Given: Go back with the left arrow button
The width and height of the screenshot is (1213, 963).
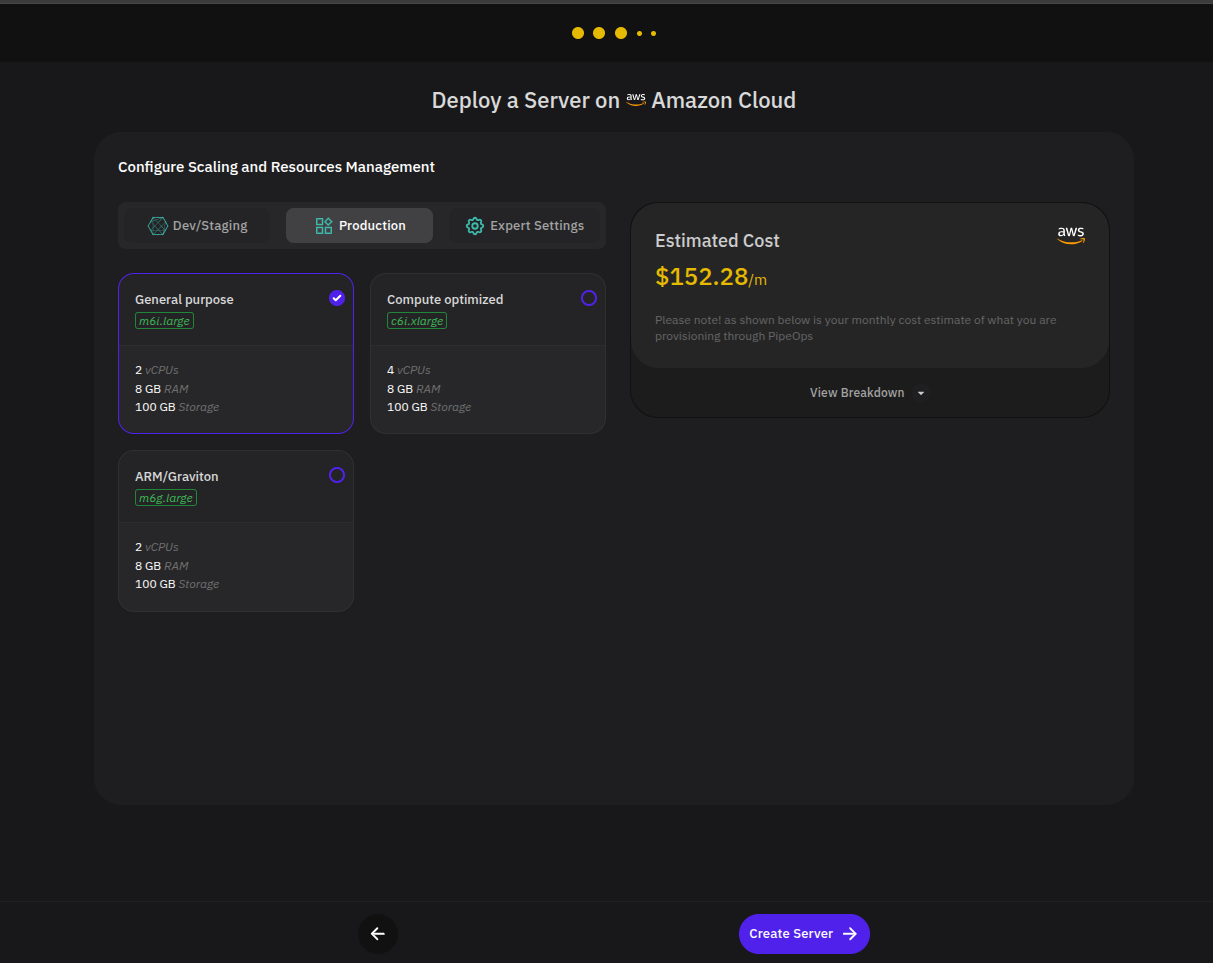Looking at the screenshot, I should [x=378, y=934].
